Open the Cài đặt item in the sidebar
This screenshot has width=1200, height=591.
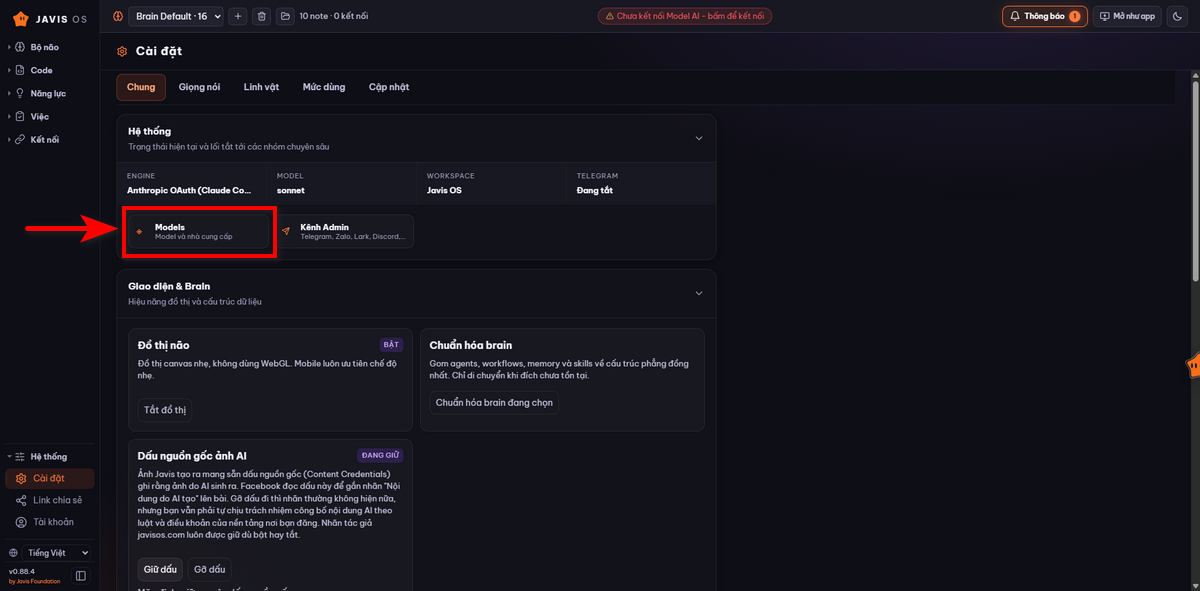[x=50, y=478]
